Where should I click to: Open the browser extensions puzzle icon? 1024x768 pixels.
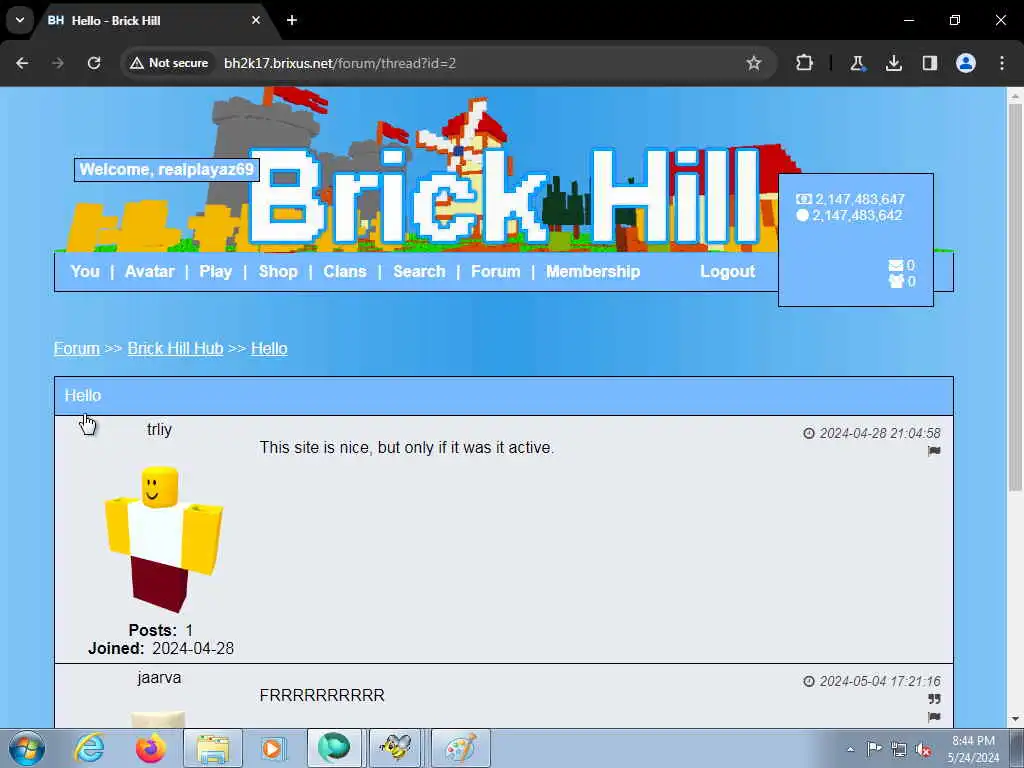[x=805, y=63]
